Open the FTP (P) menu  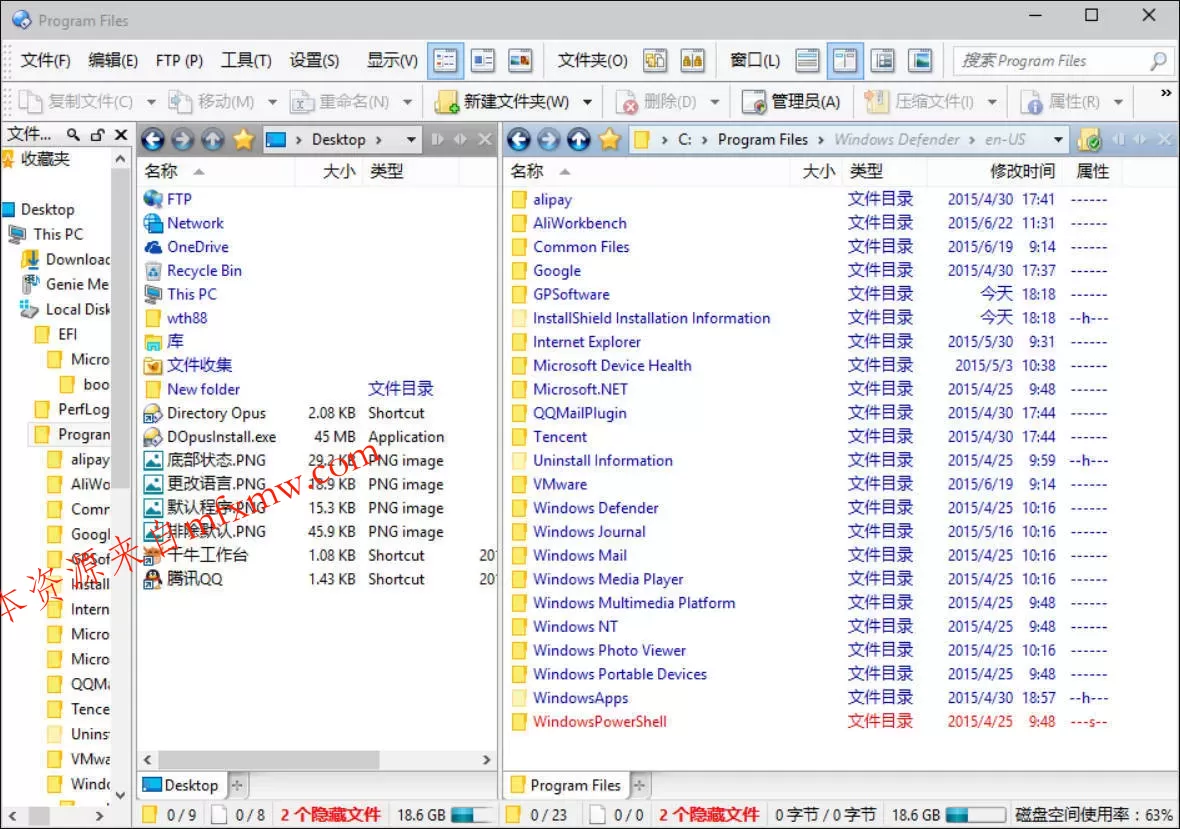179,60
